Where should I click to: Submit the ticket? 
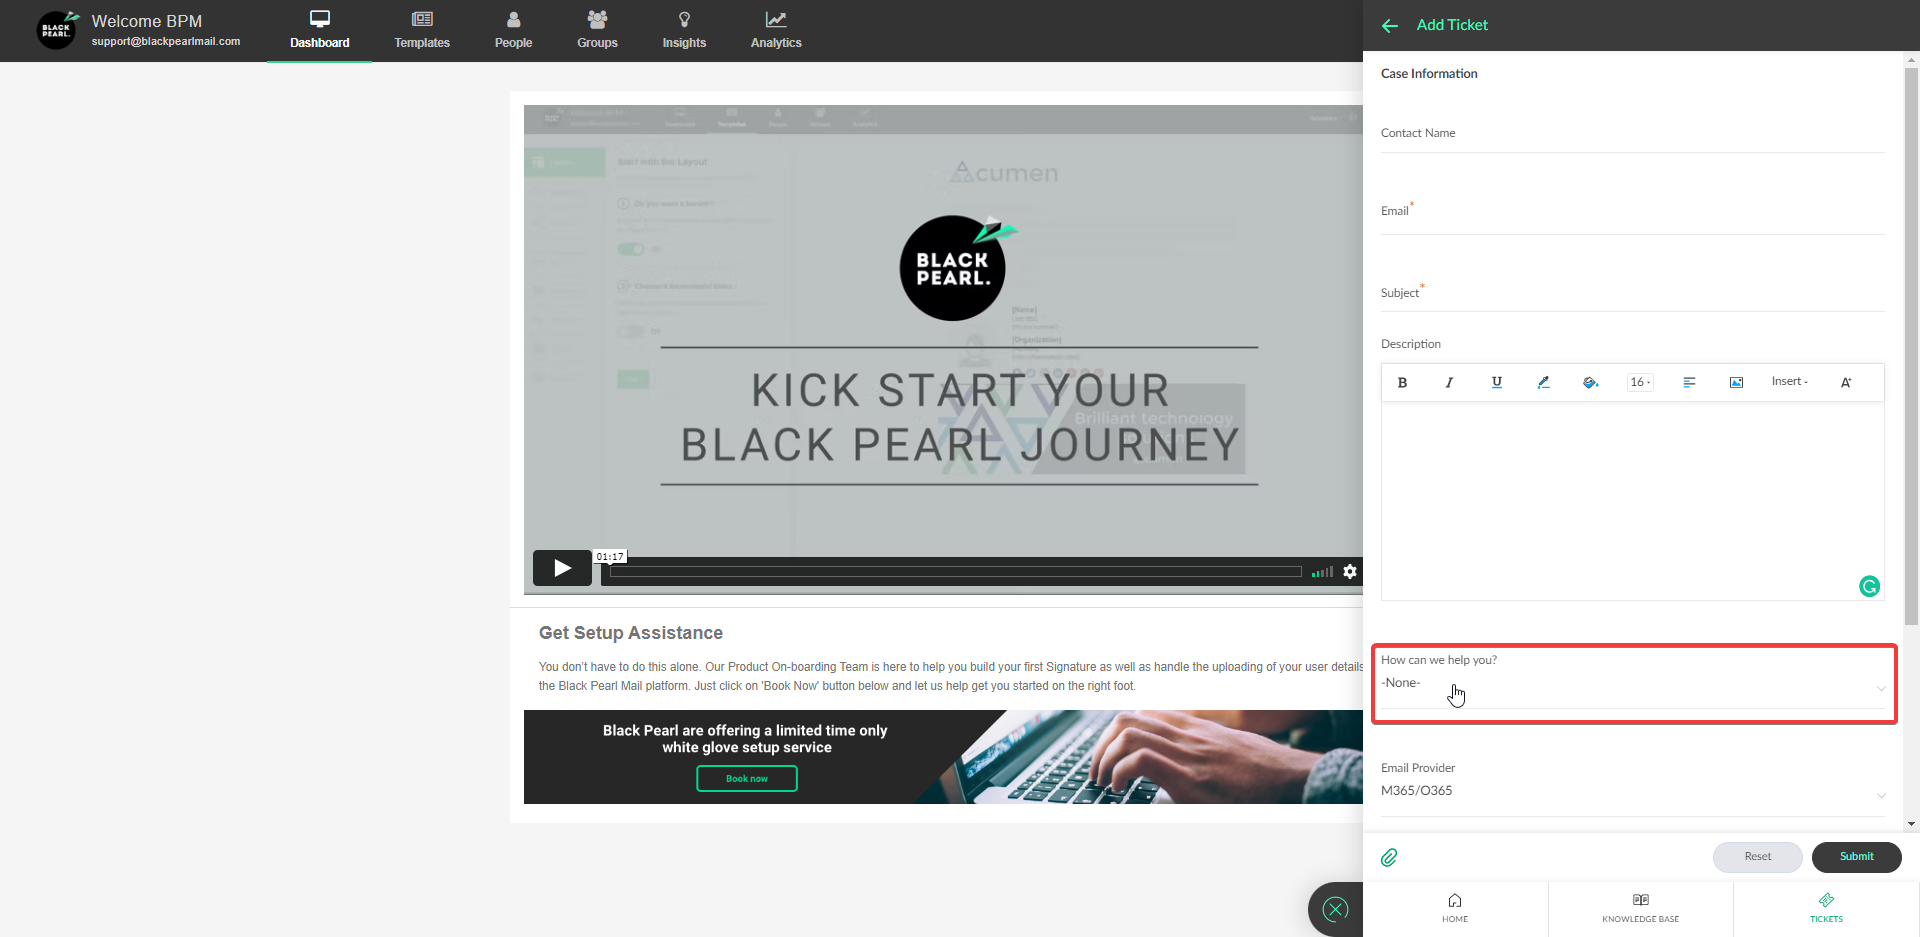[1856, 857]
